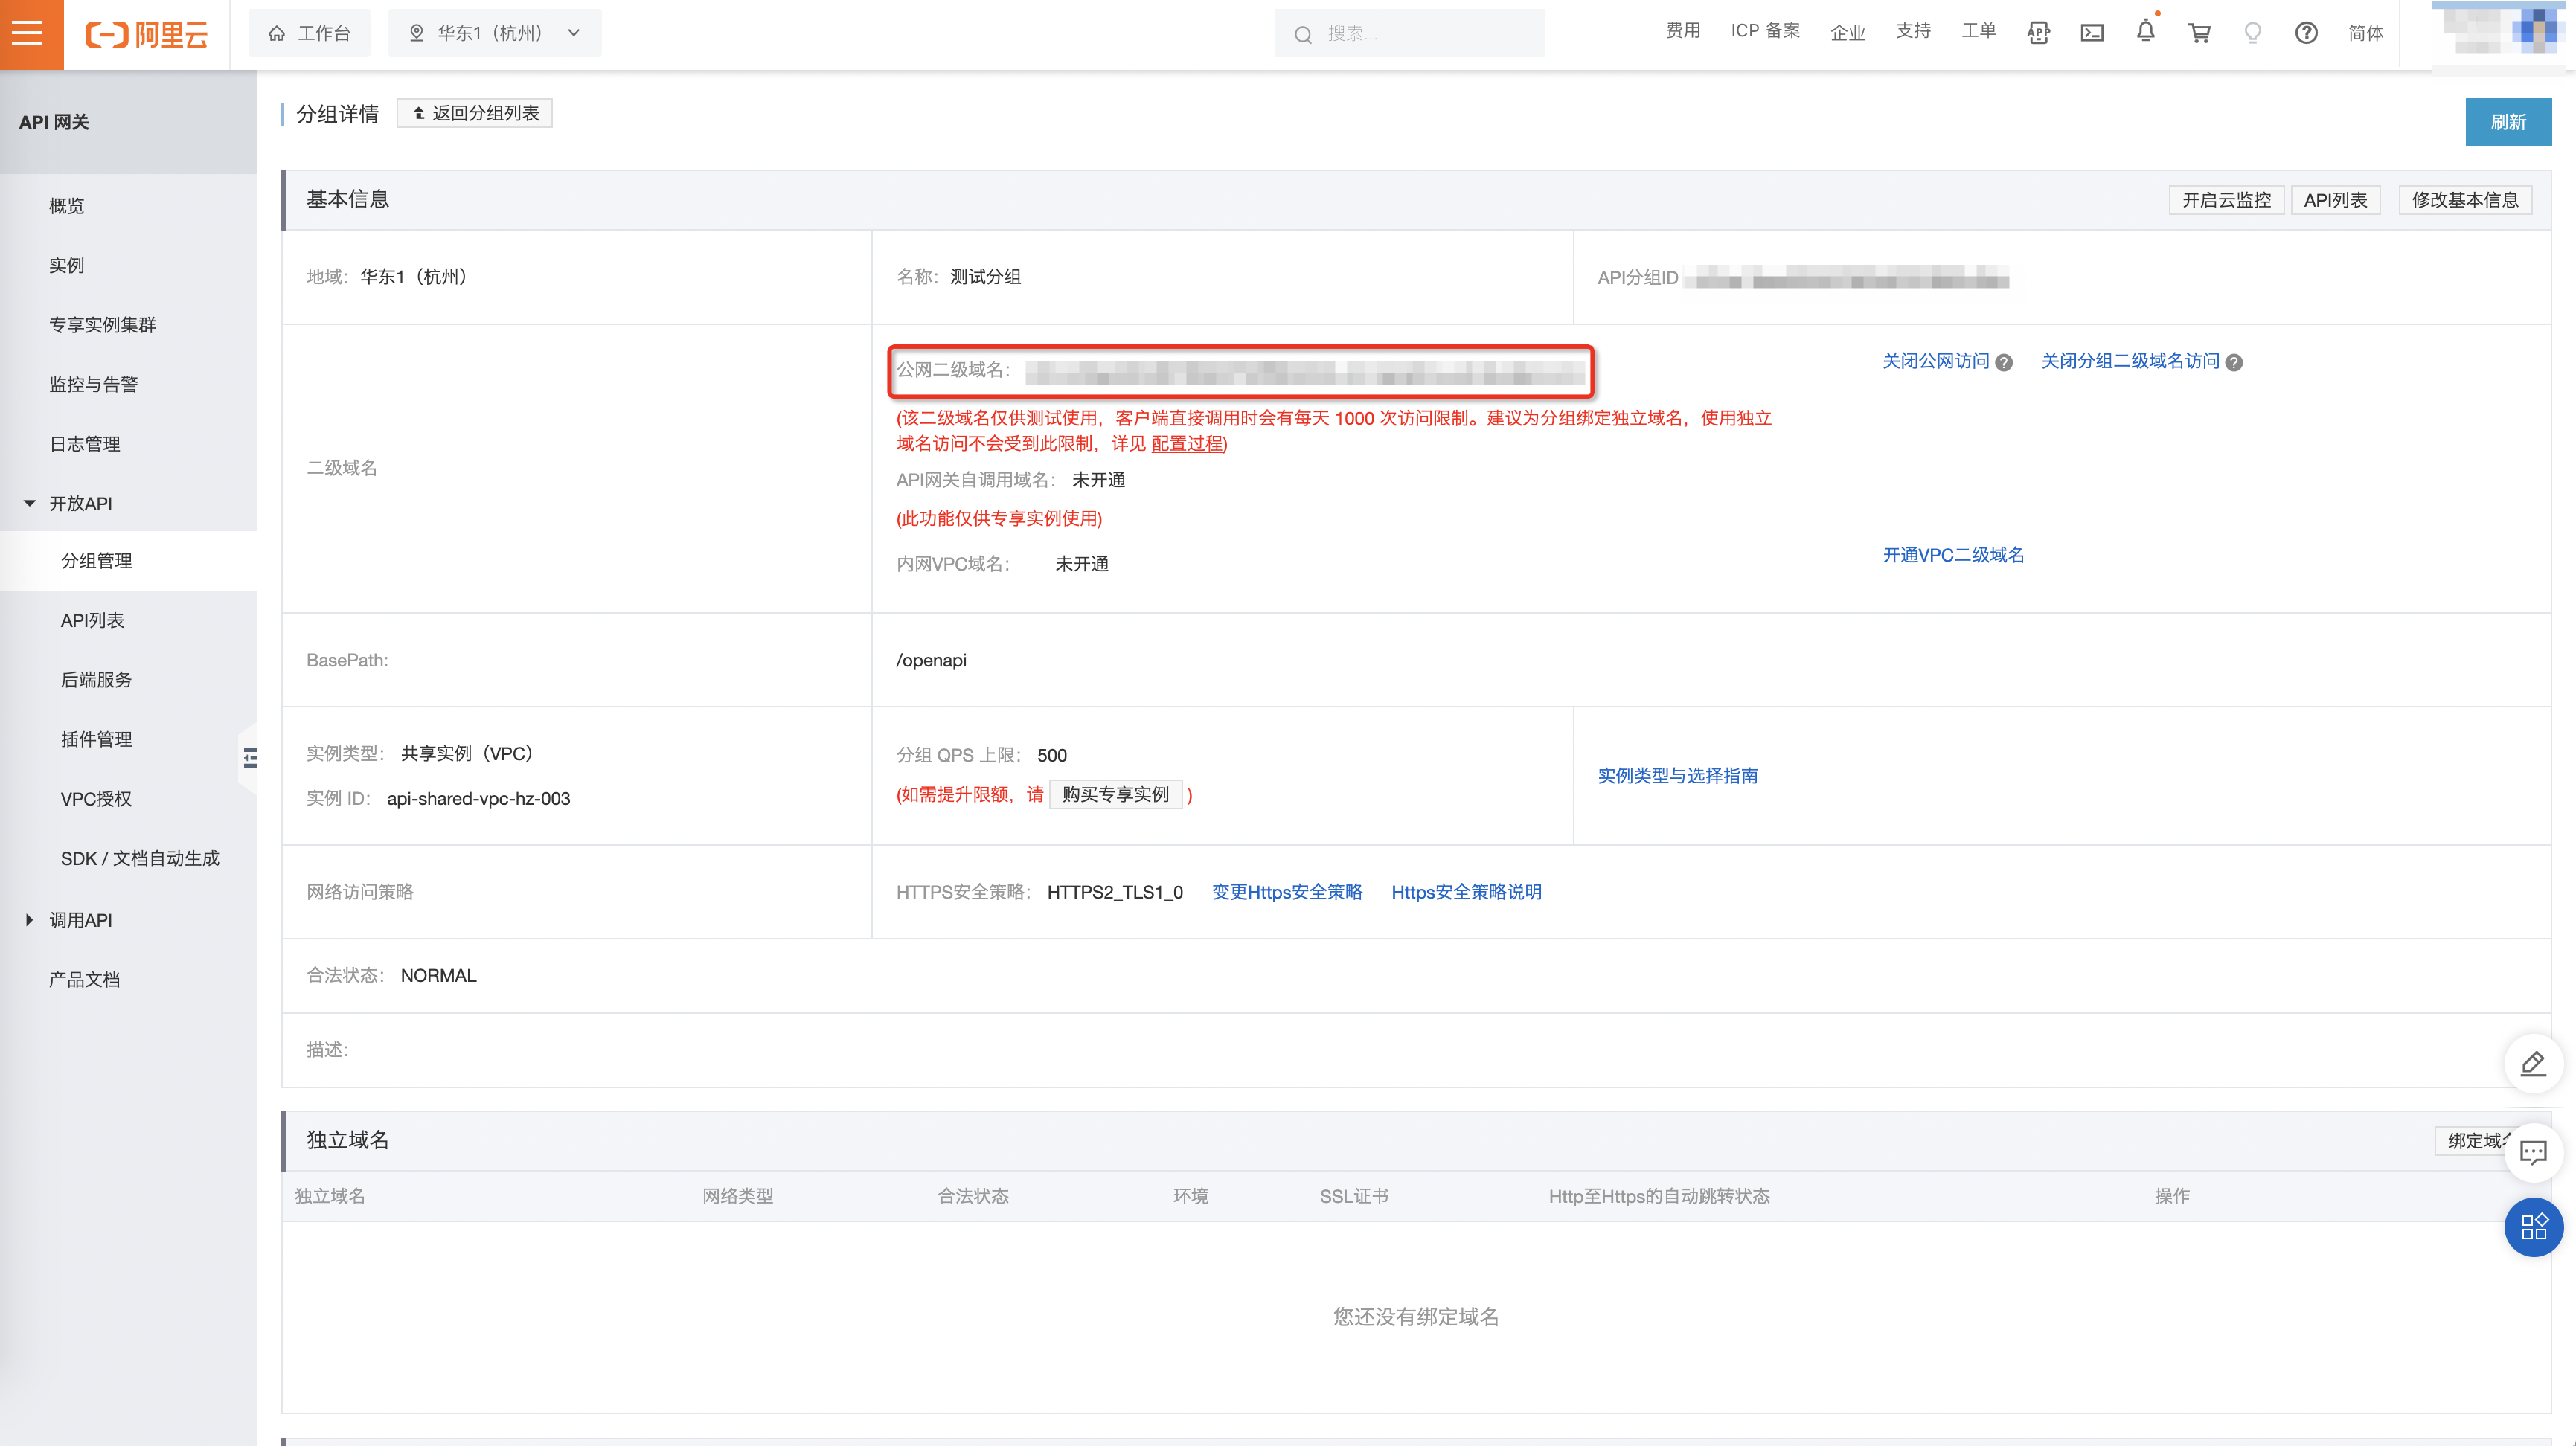Open 插件管理 in the sidebar

coord(96,739)
